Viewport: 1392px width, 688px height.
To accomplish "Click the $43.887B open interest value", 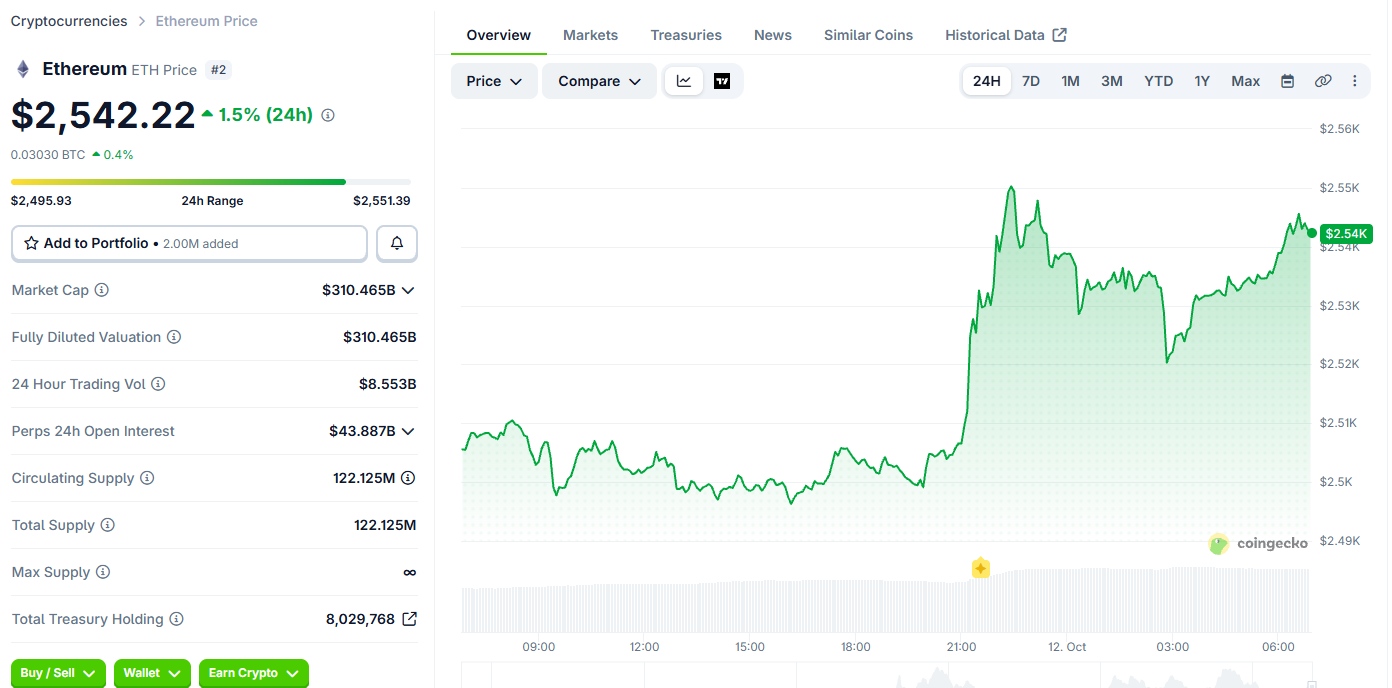I will (362, 431).
